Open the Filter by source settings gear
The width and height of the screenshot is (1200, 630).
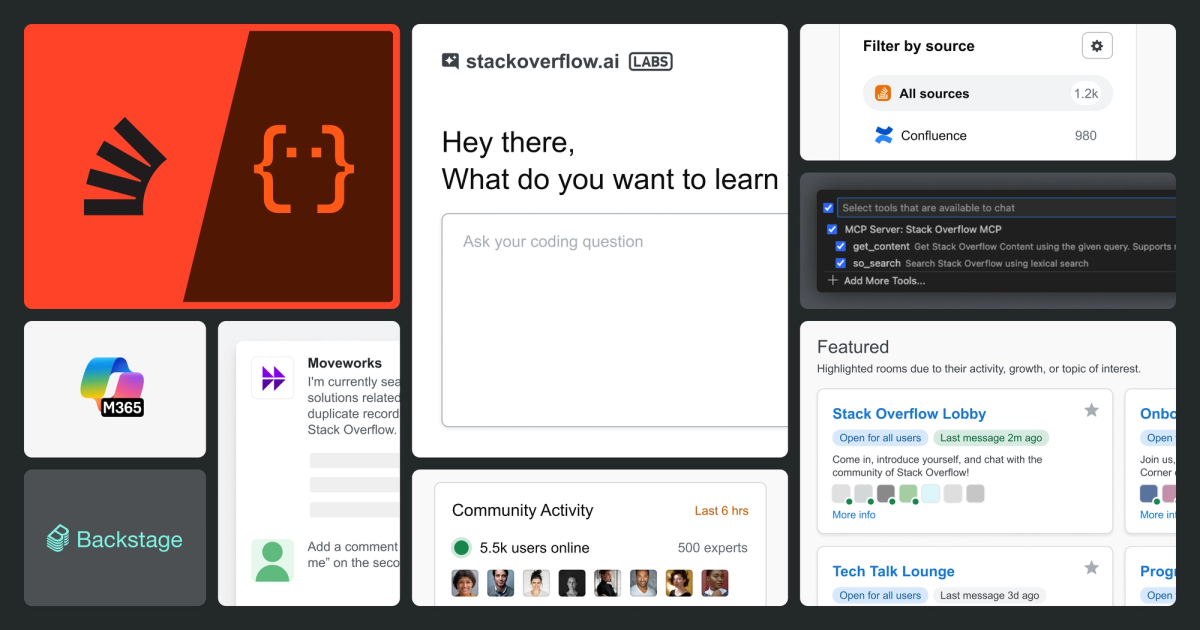(x=1097, y=45)
